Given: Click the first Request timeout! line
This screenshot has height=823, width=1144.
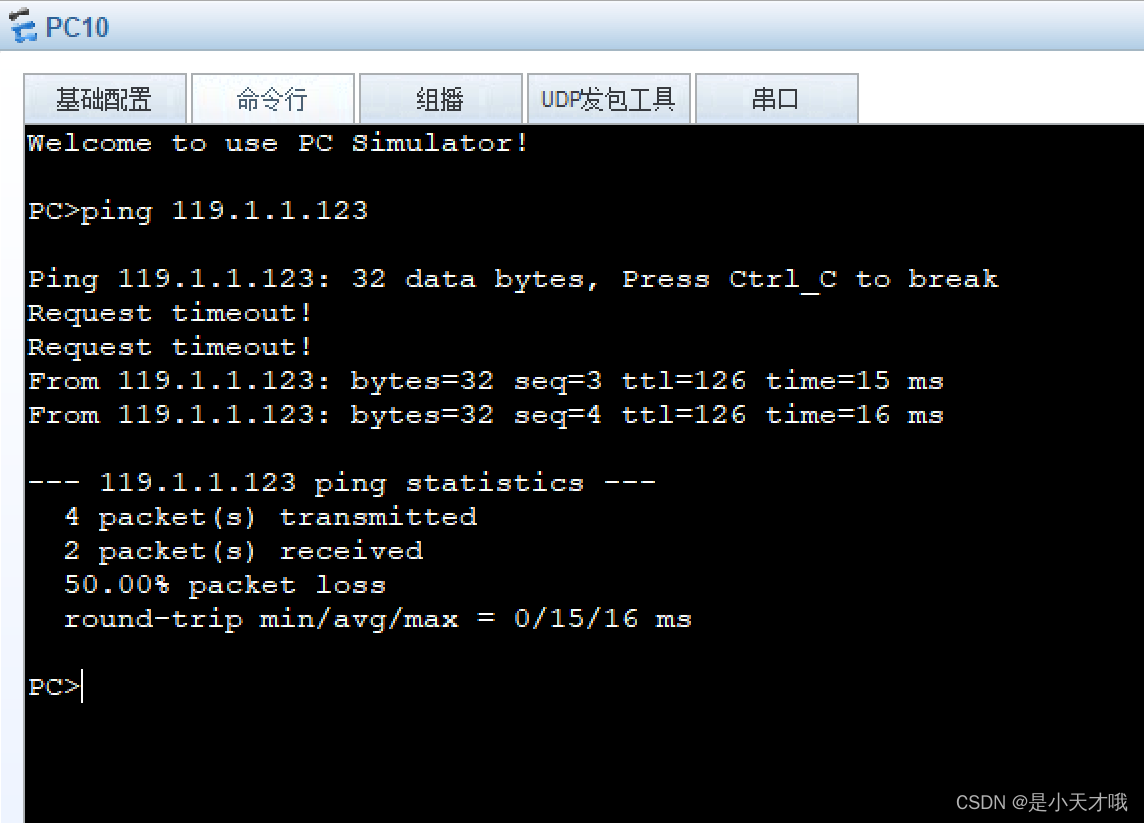Looking at the screenshot, I should coord(167,313).
